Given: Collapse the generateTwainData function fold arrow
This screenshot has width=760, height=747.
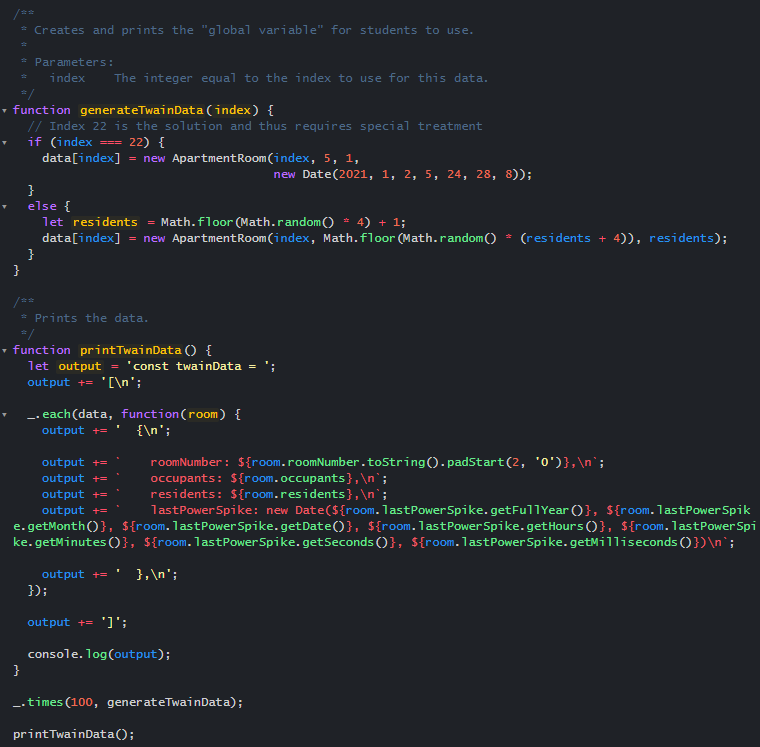Looking at the screenshot, I should click(5, 110).
